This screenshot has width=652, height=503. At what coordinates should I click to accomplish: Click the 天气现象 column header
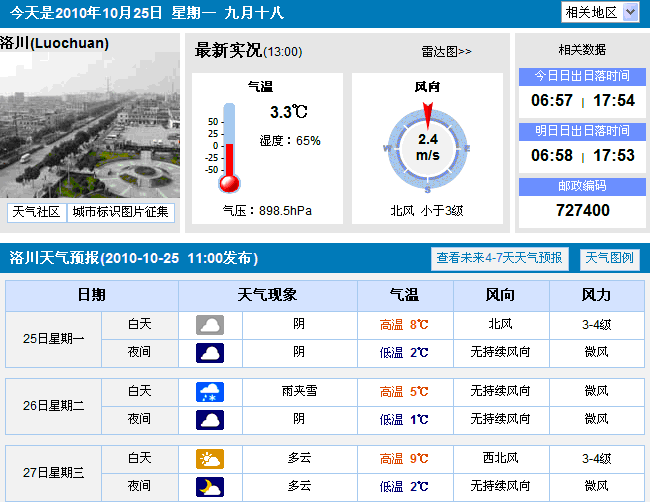click(x=267, y=296)
